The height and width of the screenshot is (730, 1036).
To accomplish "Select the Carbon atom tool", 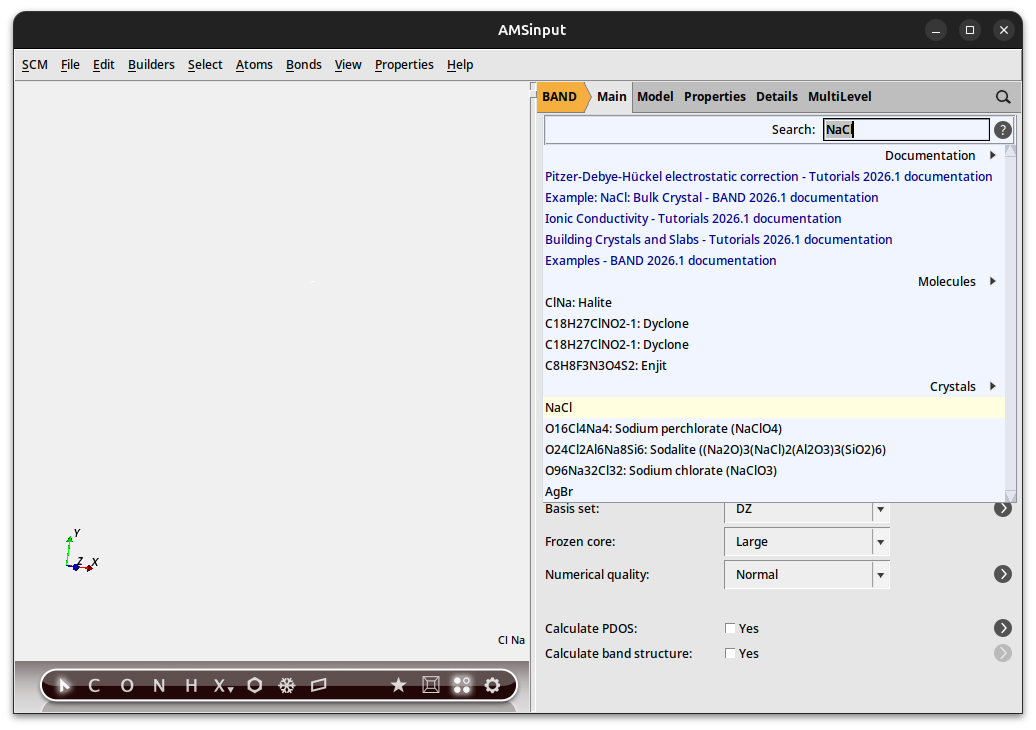I will click(94, 685).
